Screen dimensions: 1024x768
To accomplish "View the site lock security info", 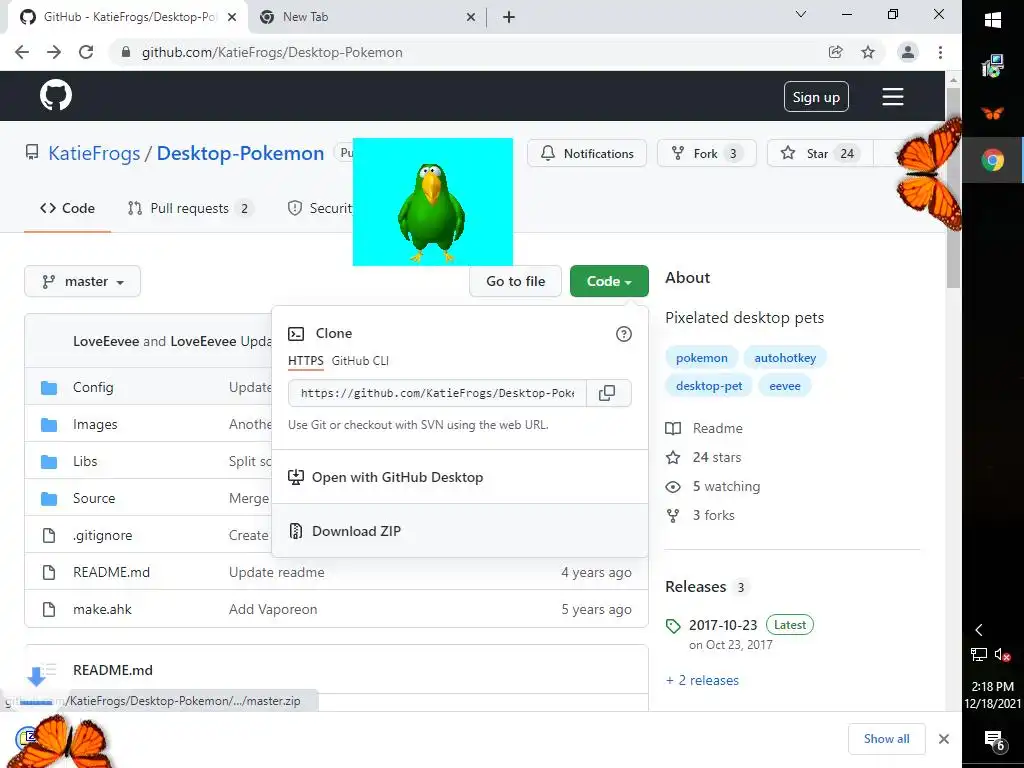I will [x=126, y=52].
